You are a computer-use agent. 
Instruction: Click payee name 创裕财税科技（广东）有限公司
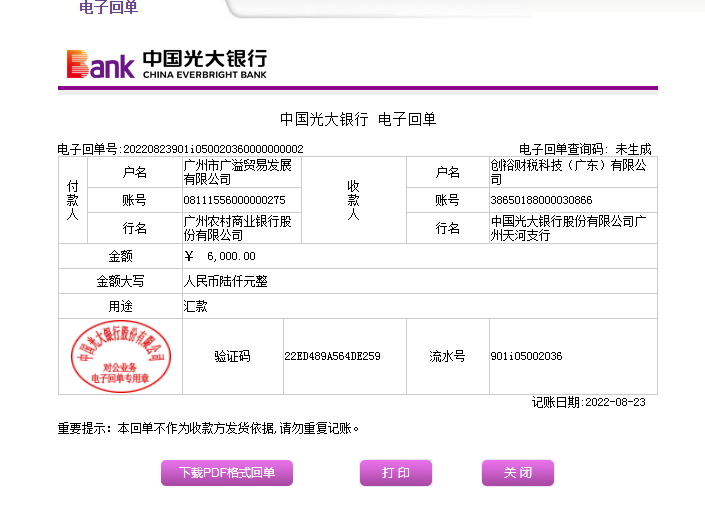tap(568, 172)
